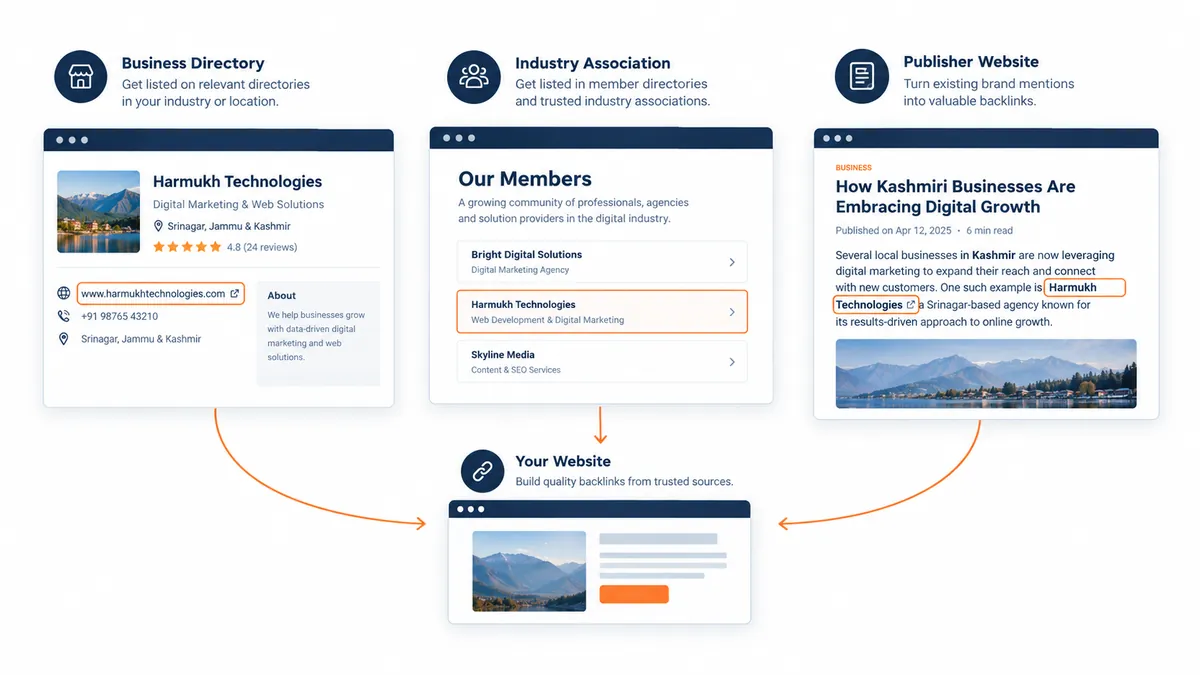Click the Business Directory storefront icon
Image resolution: width=1200 pixels, height=675 pixels.
pyautogui.click(x=80, y=77)
